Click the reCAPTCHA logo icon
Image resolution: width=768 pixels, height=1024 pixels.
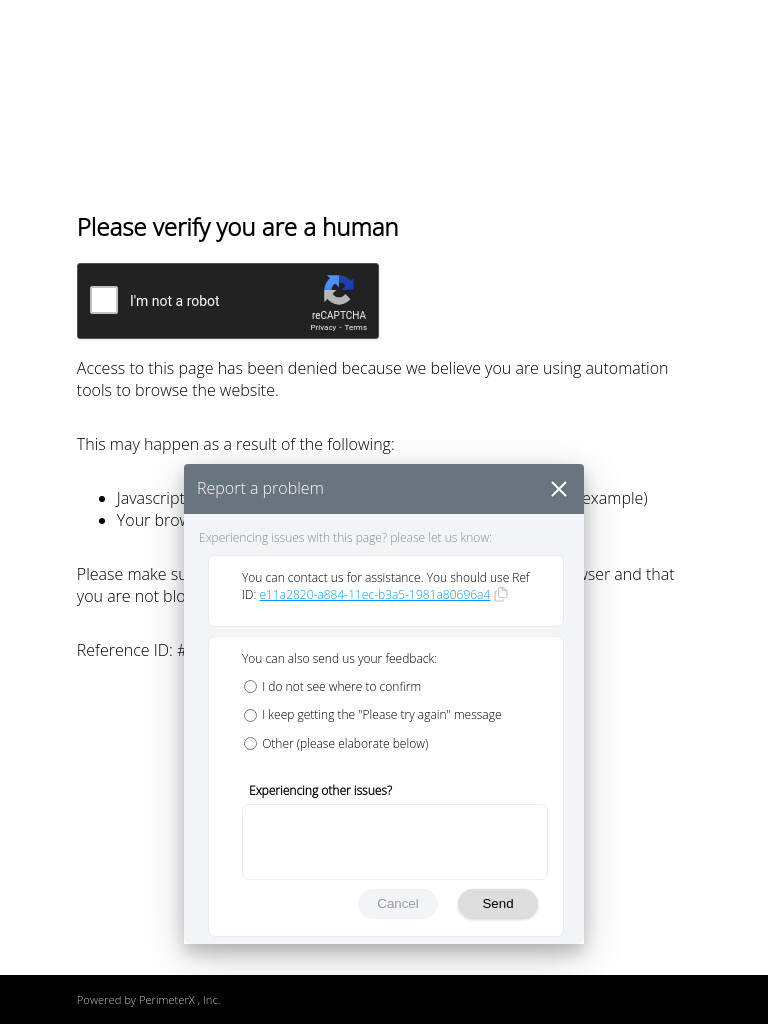pyautogui.click(x=338, y=290)
